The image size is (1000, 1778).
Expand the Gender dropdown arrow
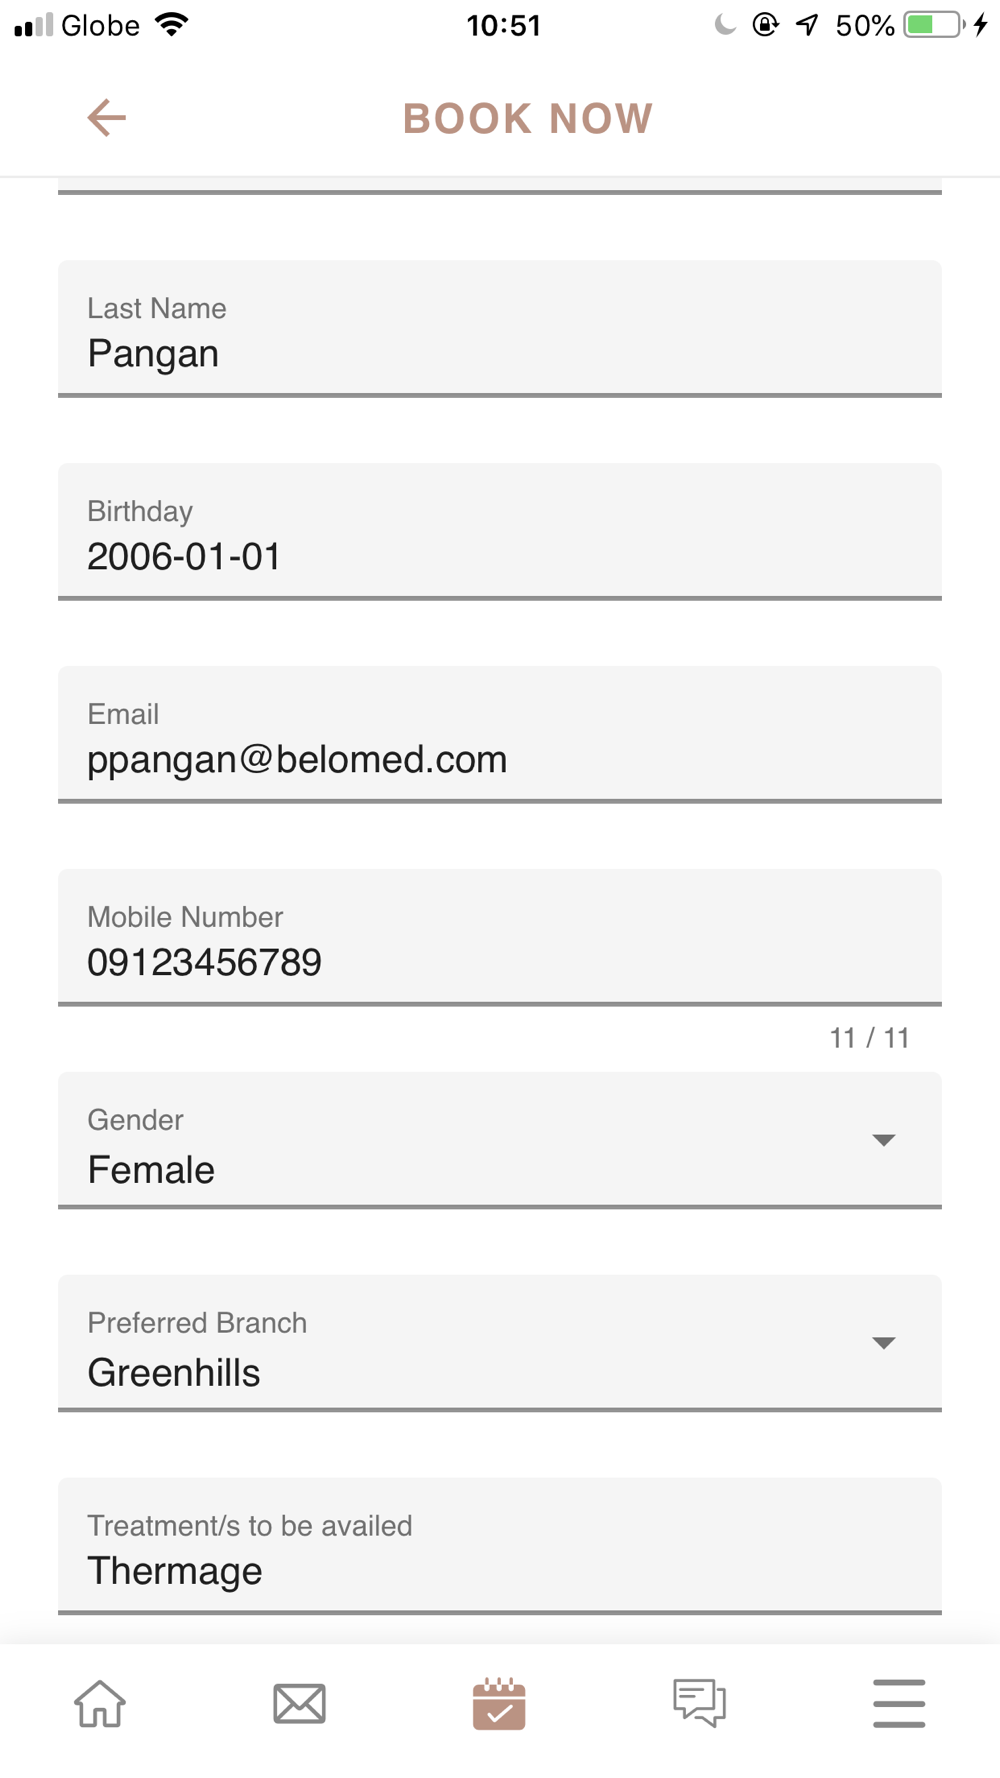(883, 1140)
